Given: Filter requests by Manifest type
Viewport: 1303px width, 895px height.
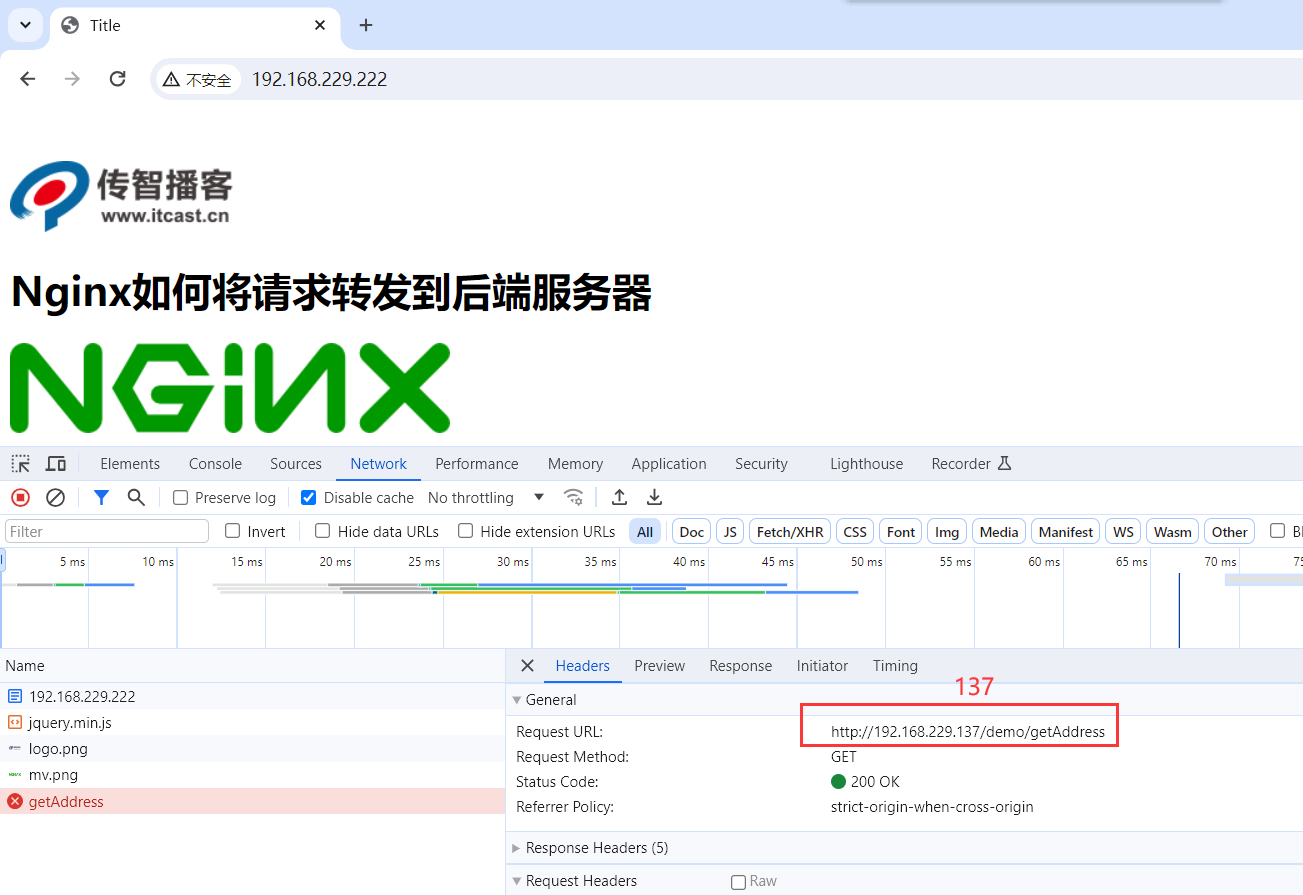Looking at the screenshot, I should point(1066,532).
